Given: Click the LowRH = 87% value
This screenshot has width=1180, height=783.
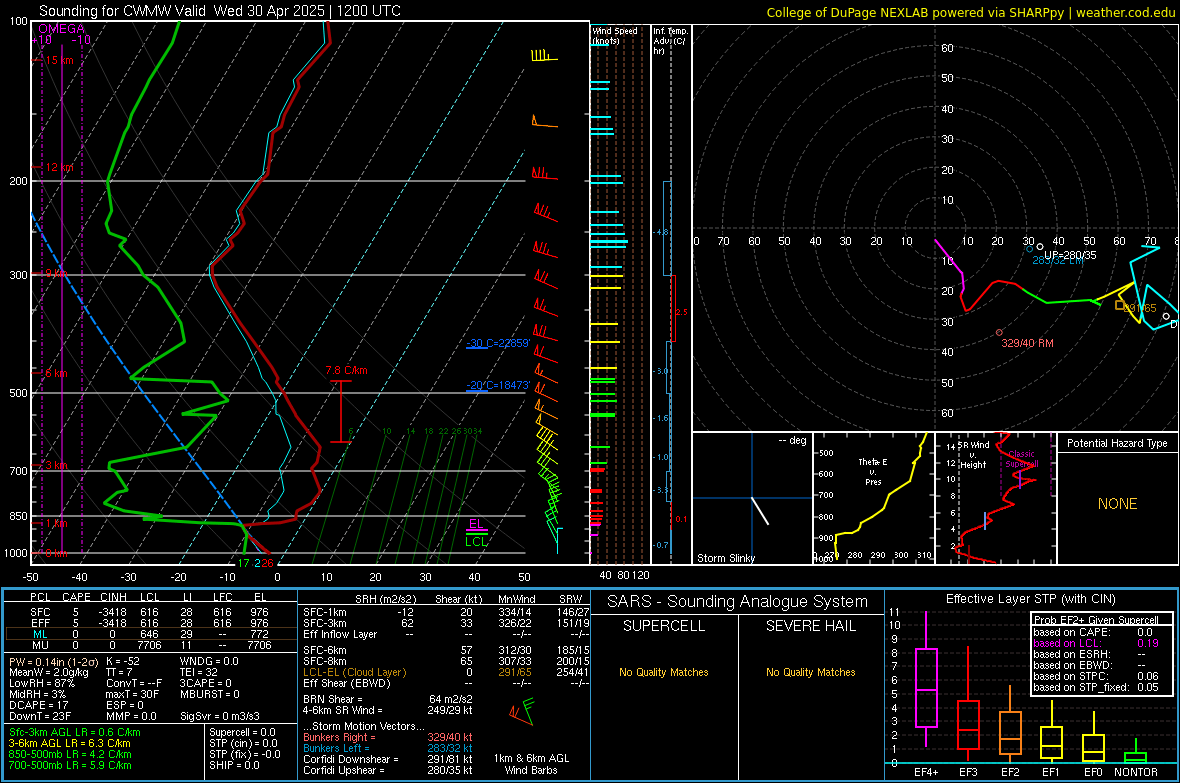Looking at the screenshot, I should click(x=42, y=683).
